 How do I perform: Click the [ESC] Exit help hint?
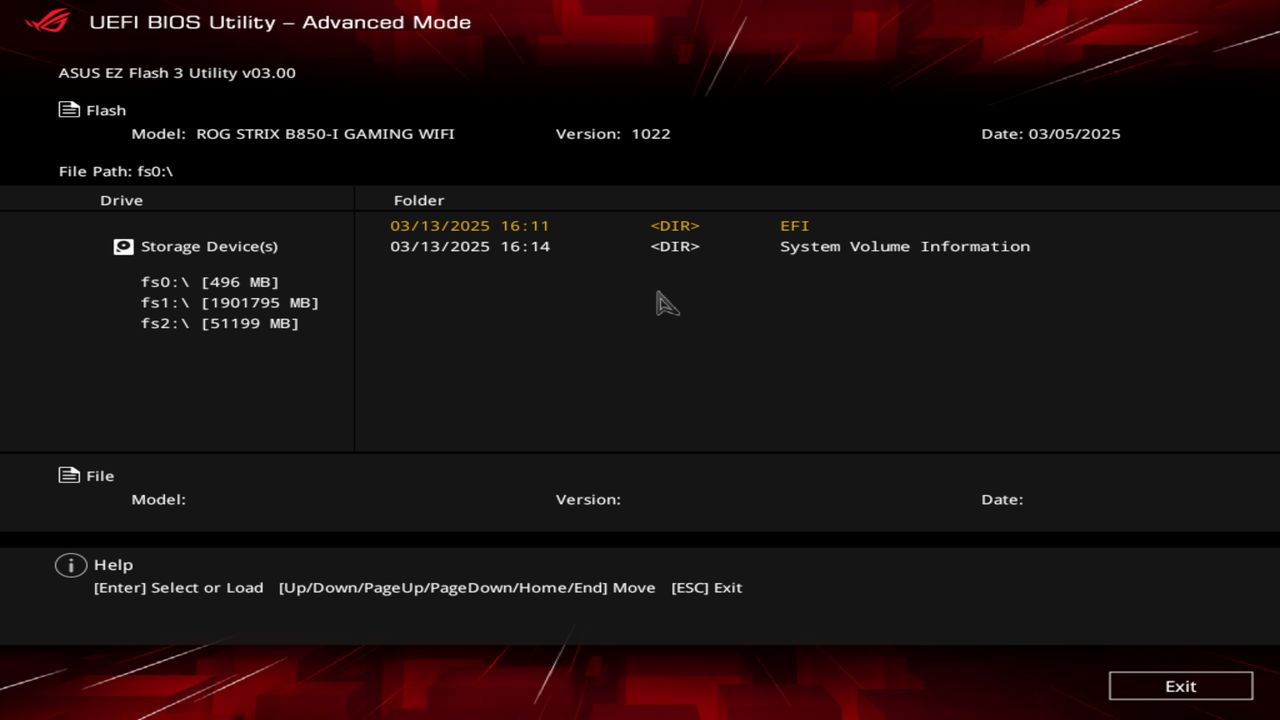point(707,588)
